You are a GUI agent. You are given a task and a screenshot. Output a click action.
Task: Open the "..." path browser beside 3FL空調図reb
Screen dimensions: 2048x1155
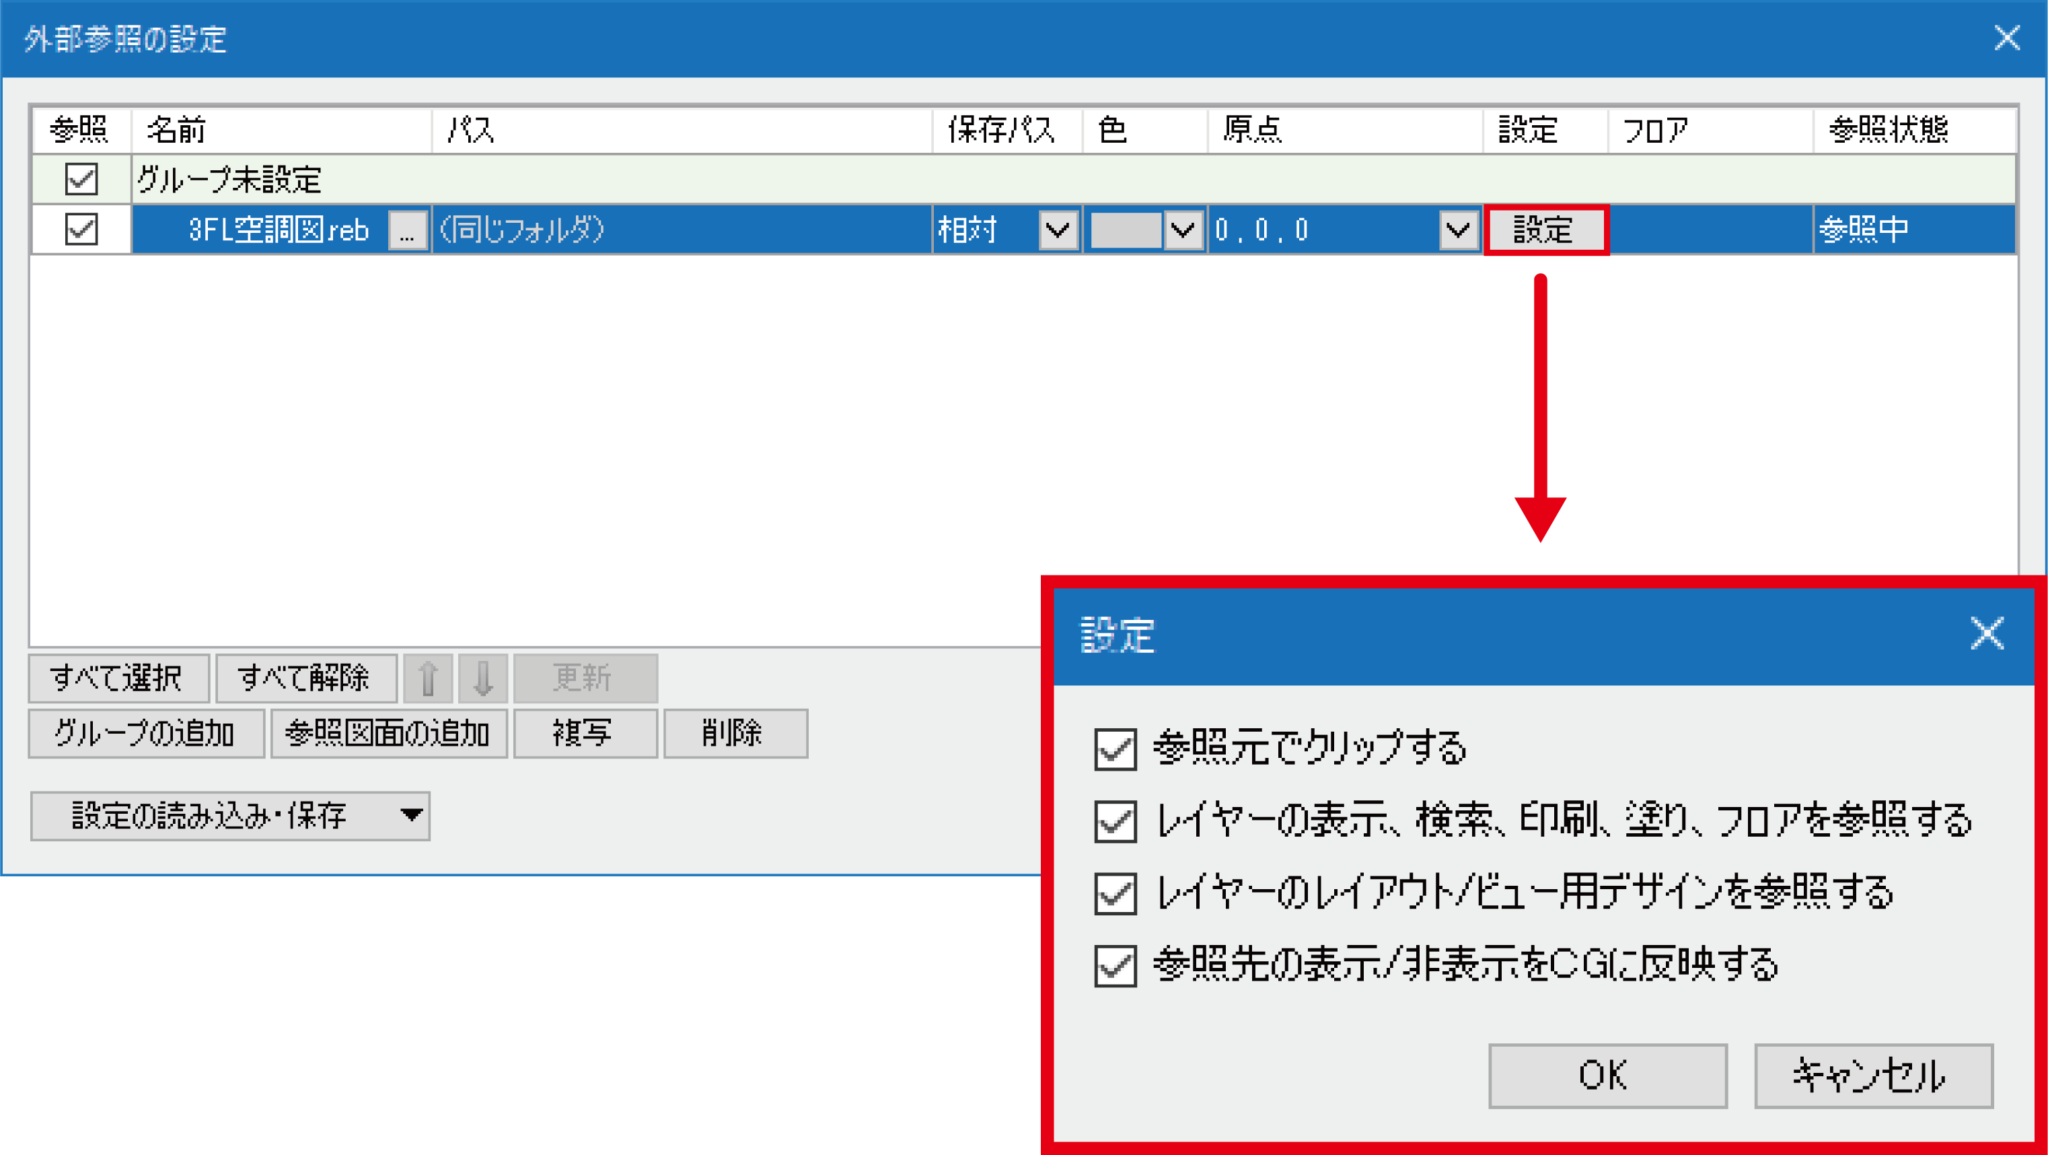tap(407, 230)
